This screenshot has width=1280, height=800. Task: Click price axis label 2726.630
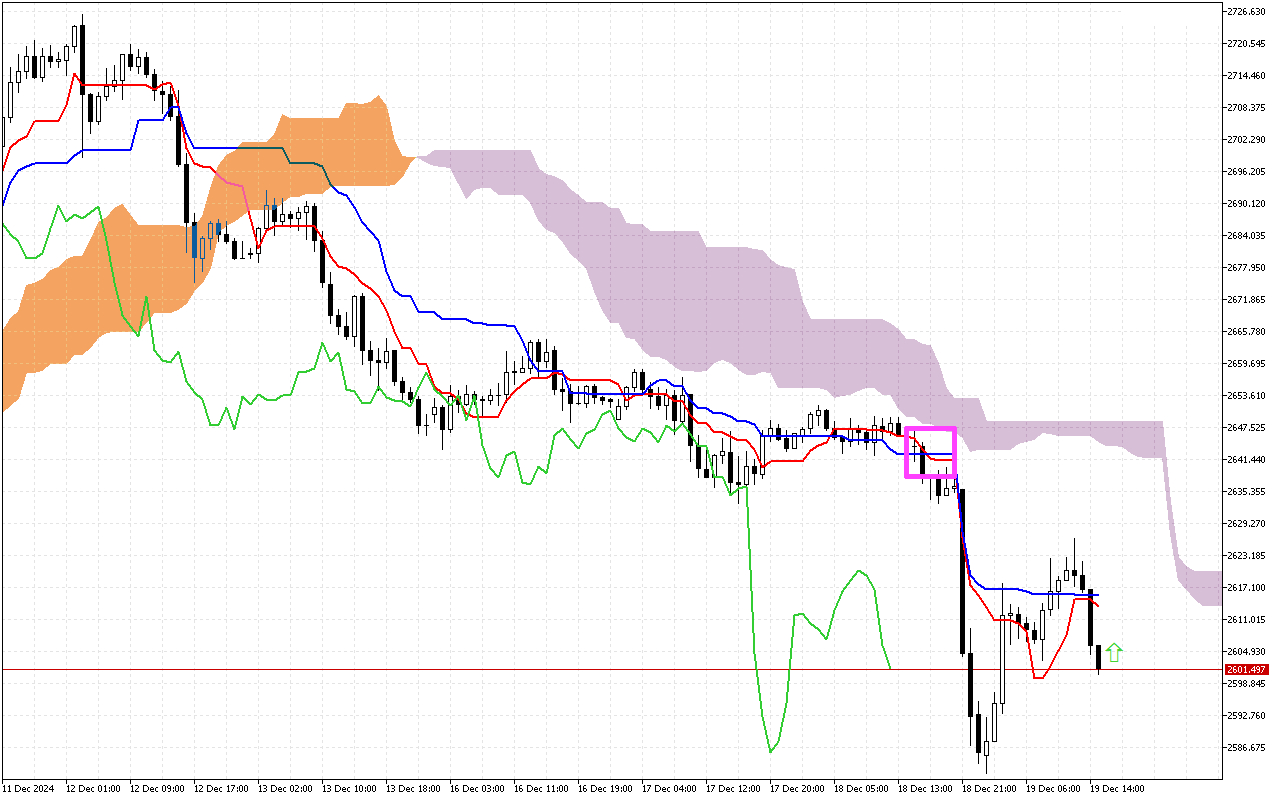click(1246, 12)
